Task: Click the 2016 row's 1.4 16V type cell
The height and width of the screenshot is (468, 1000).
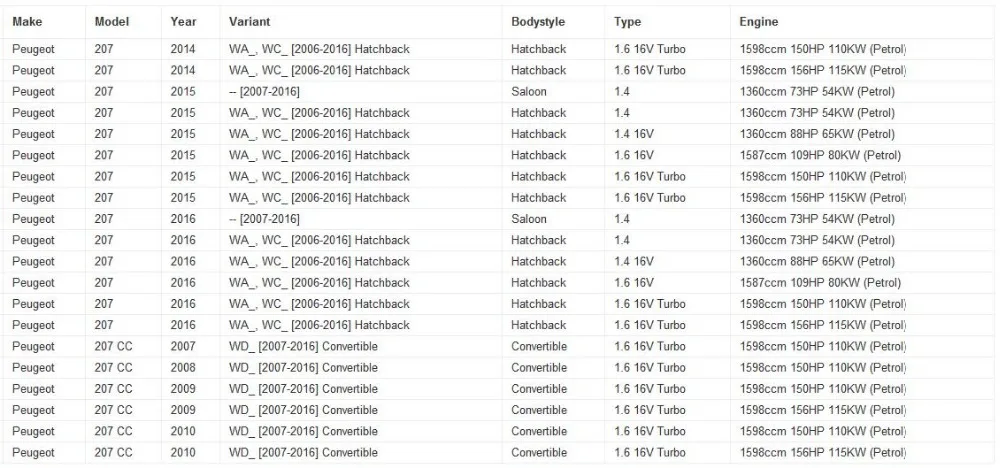Action: pos(634,261)
